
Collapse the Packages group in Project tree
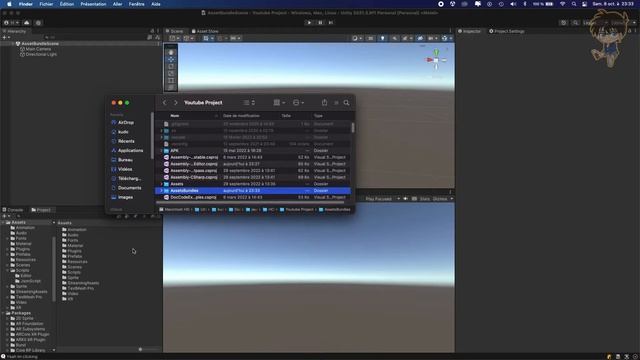3,313
